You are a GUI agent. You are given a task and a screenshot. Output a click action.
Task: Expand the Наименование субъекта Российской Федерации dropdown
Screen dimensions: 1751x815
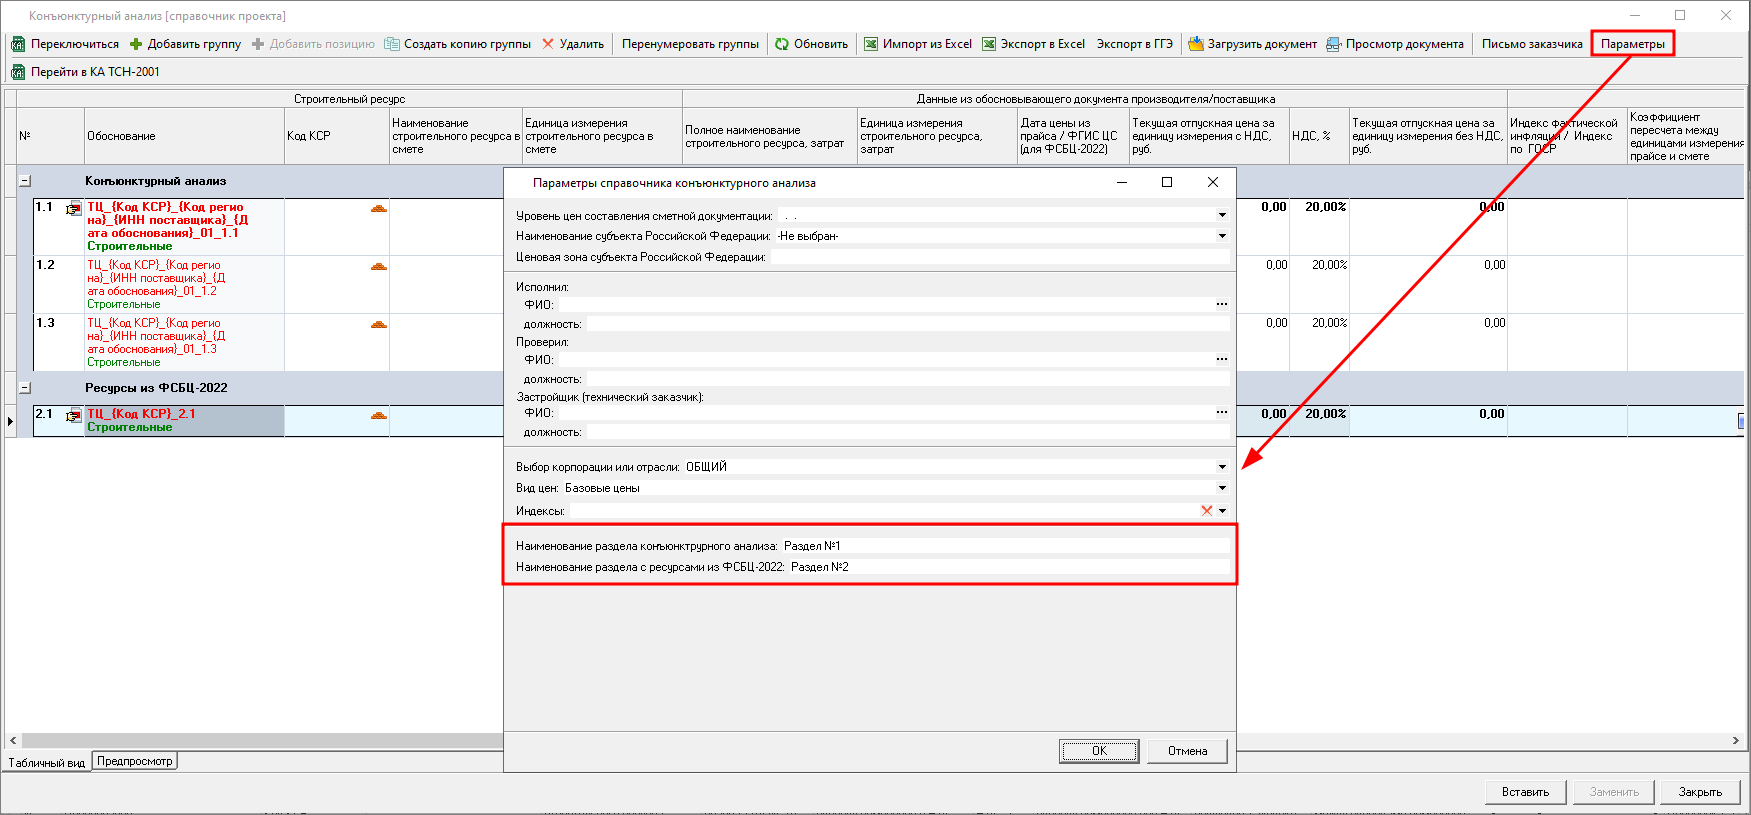pyautogui.click(x=1222, y=236)
